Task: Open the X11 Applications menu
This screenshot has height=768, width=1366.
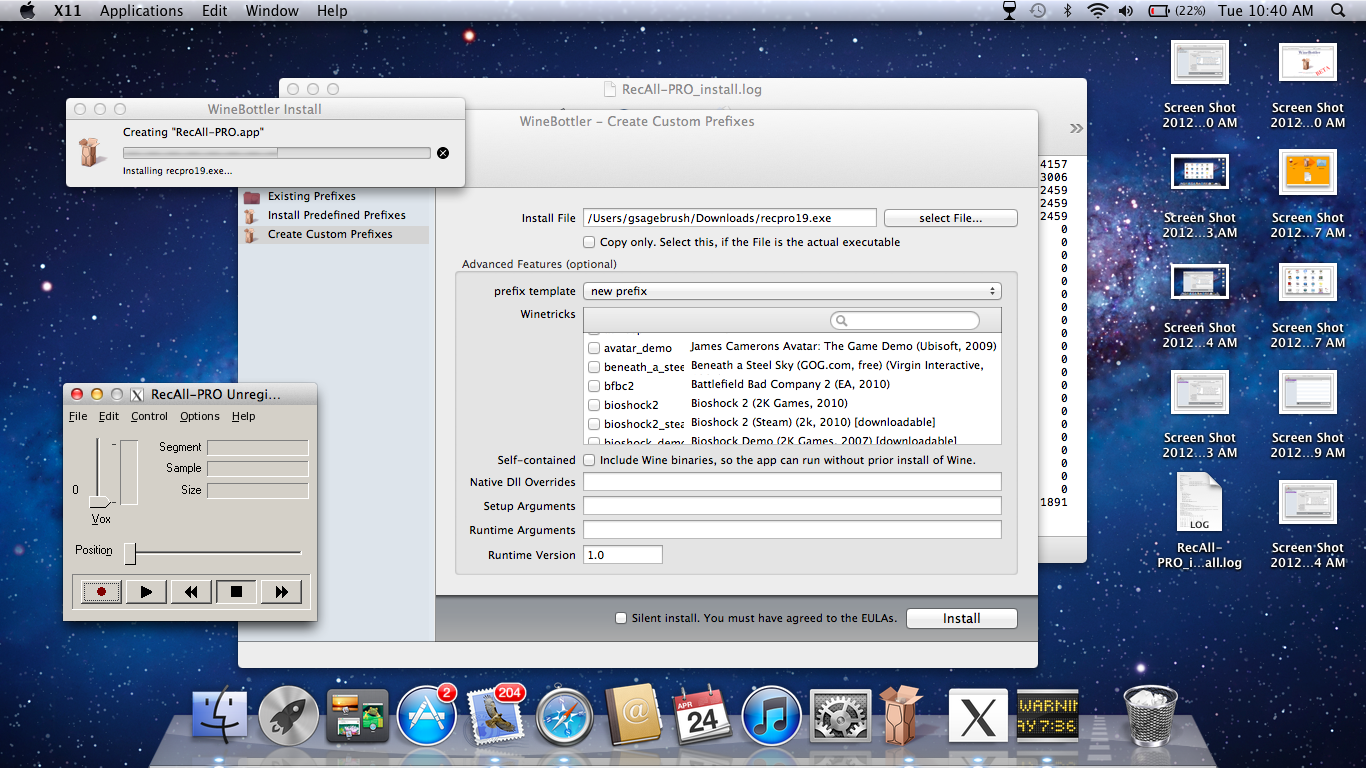Action: pyautogui.click(x=141, y=11)
